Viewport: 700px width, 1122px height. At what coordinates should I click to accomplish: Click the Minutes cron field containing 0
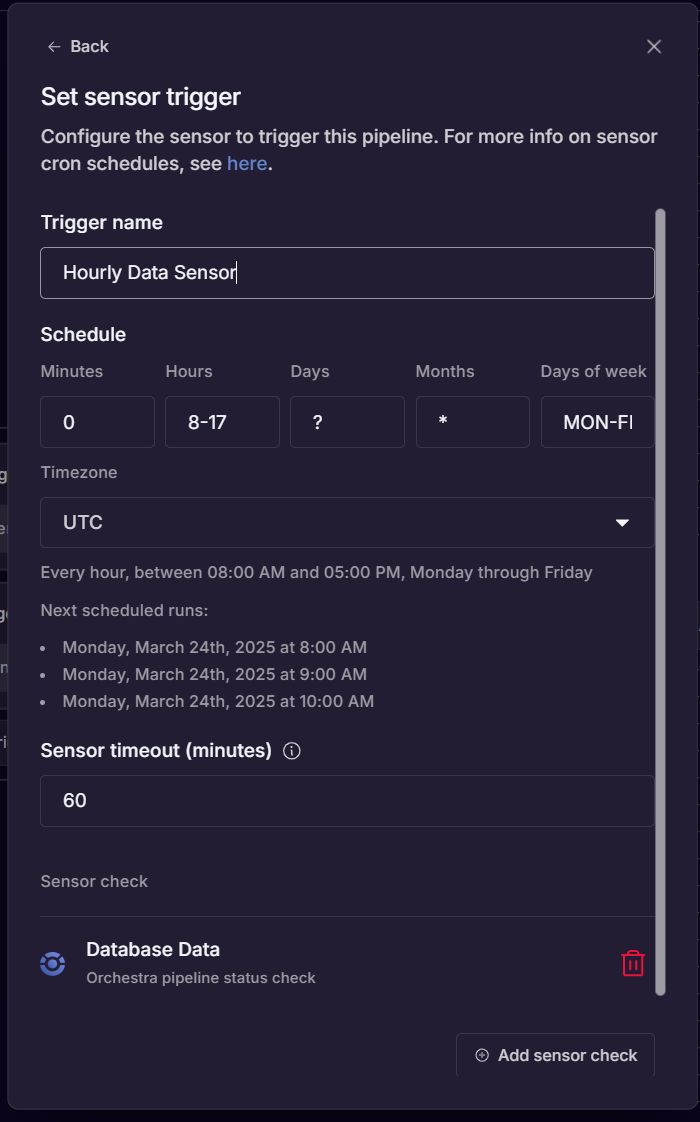click(97, 422)
